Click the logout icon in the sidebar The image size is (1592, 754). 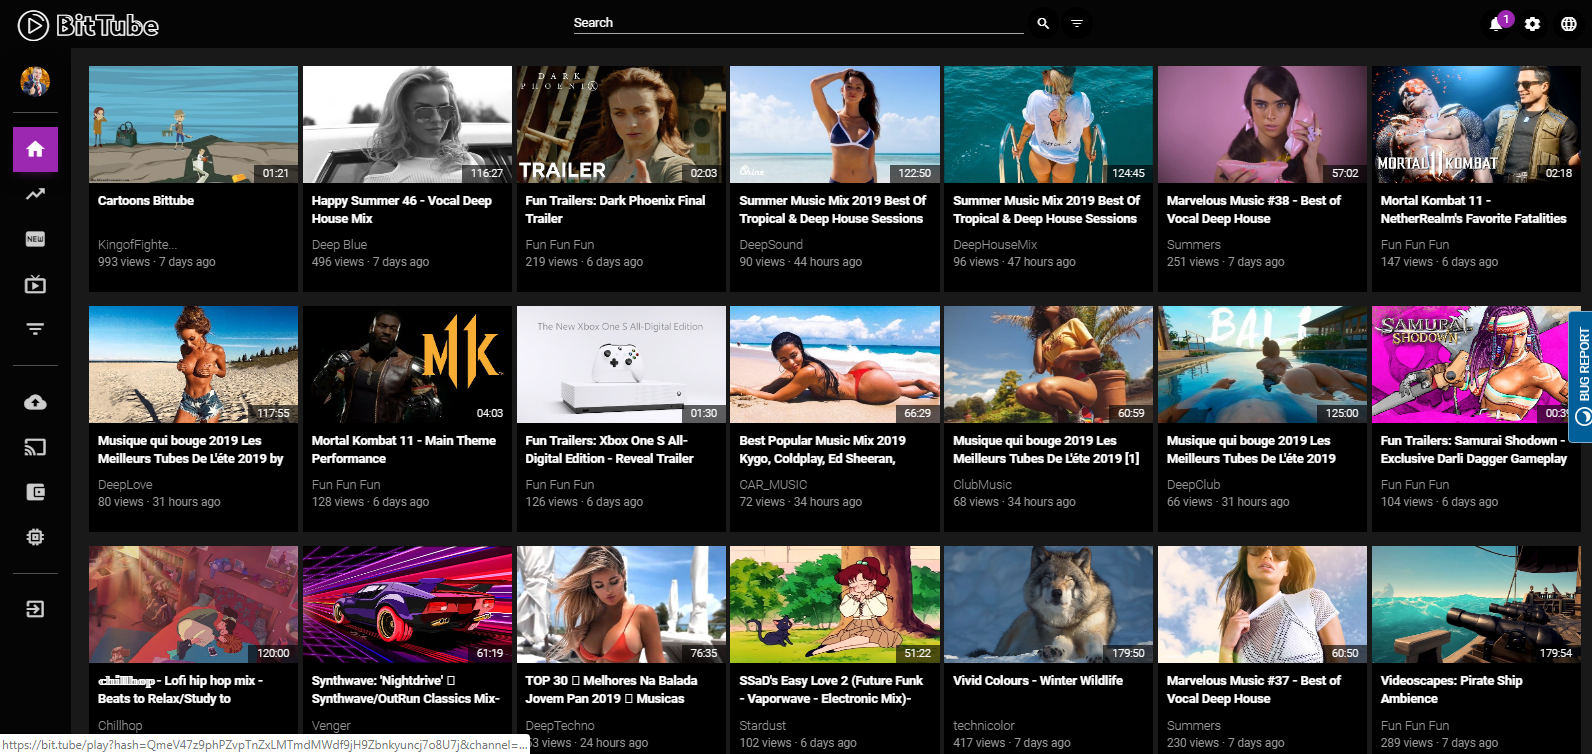[35, 609]
